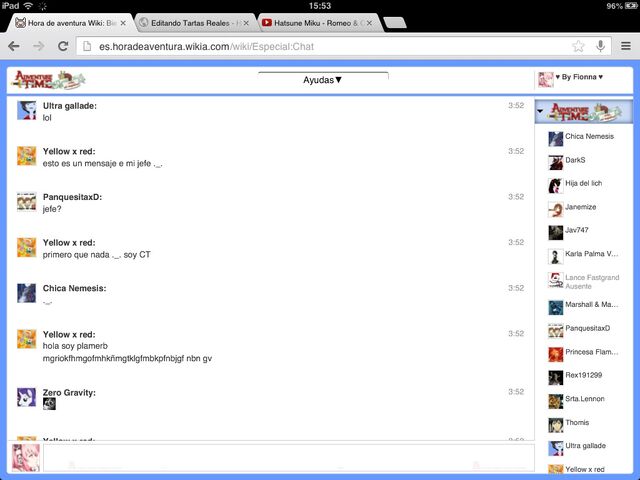The height and width of the screenshot is (480, 640).
Task: Click Zero Gravity's avatar in the chat
Action: point(27,398)
